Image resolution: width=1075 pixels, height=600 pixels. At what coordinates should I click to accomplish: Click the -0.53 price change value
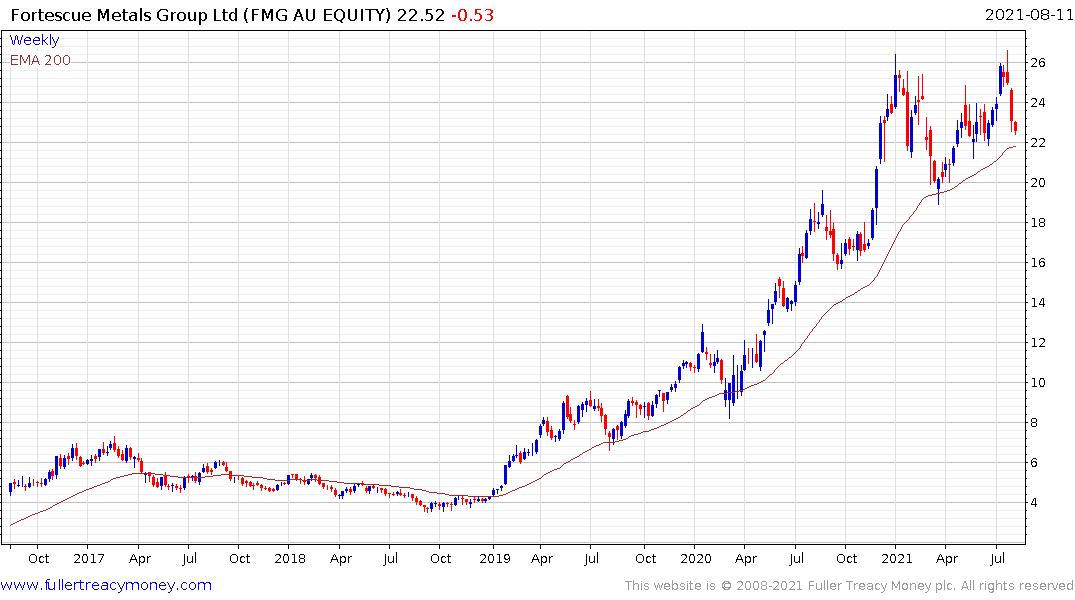click(x=472, y=15)
